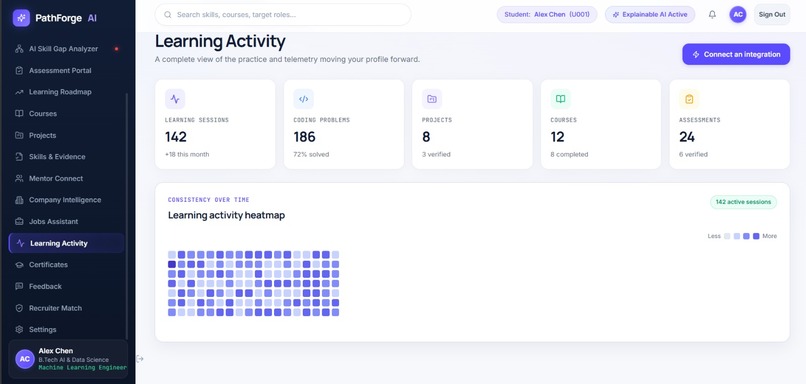The height and width of the screenshot is (384, 806).
Task: Click the lightest legend swatch beside Less
Action: [727, 236]
